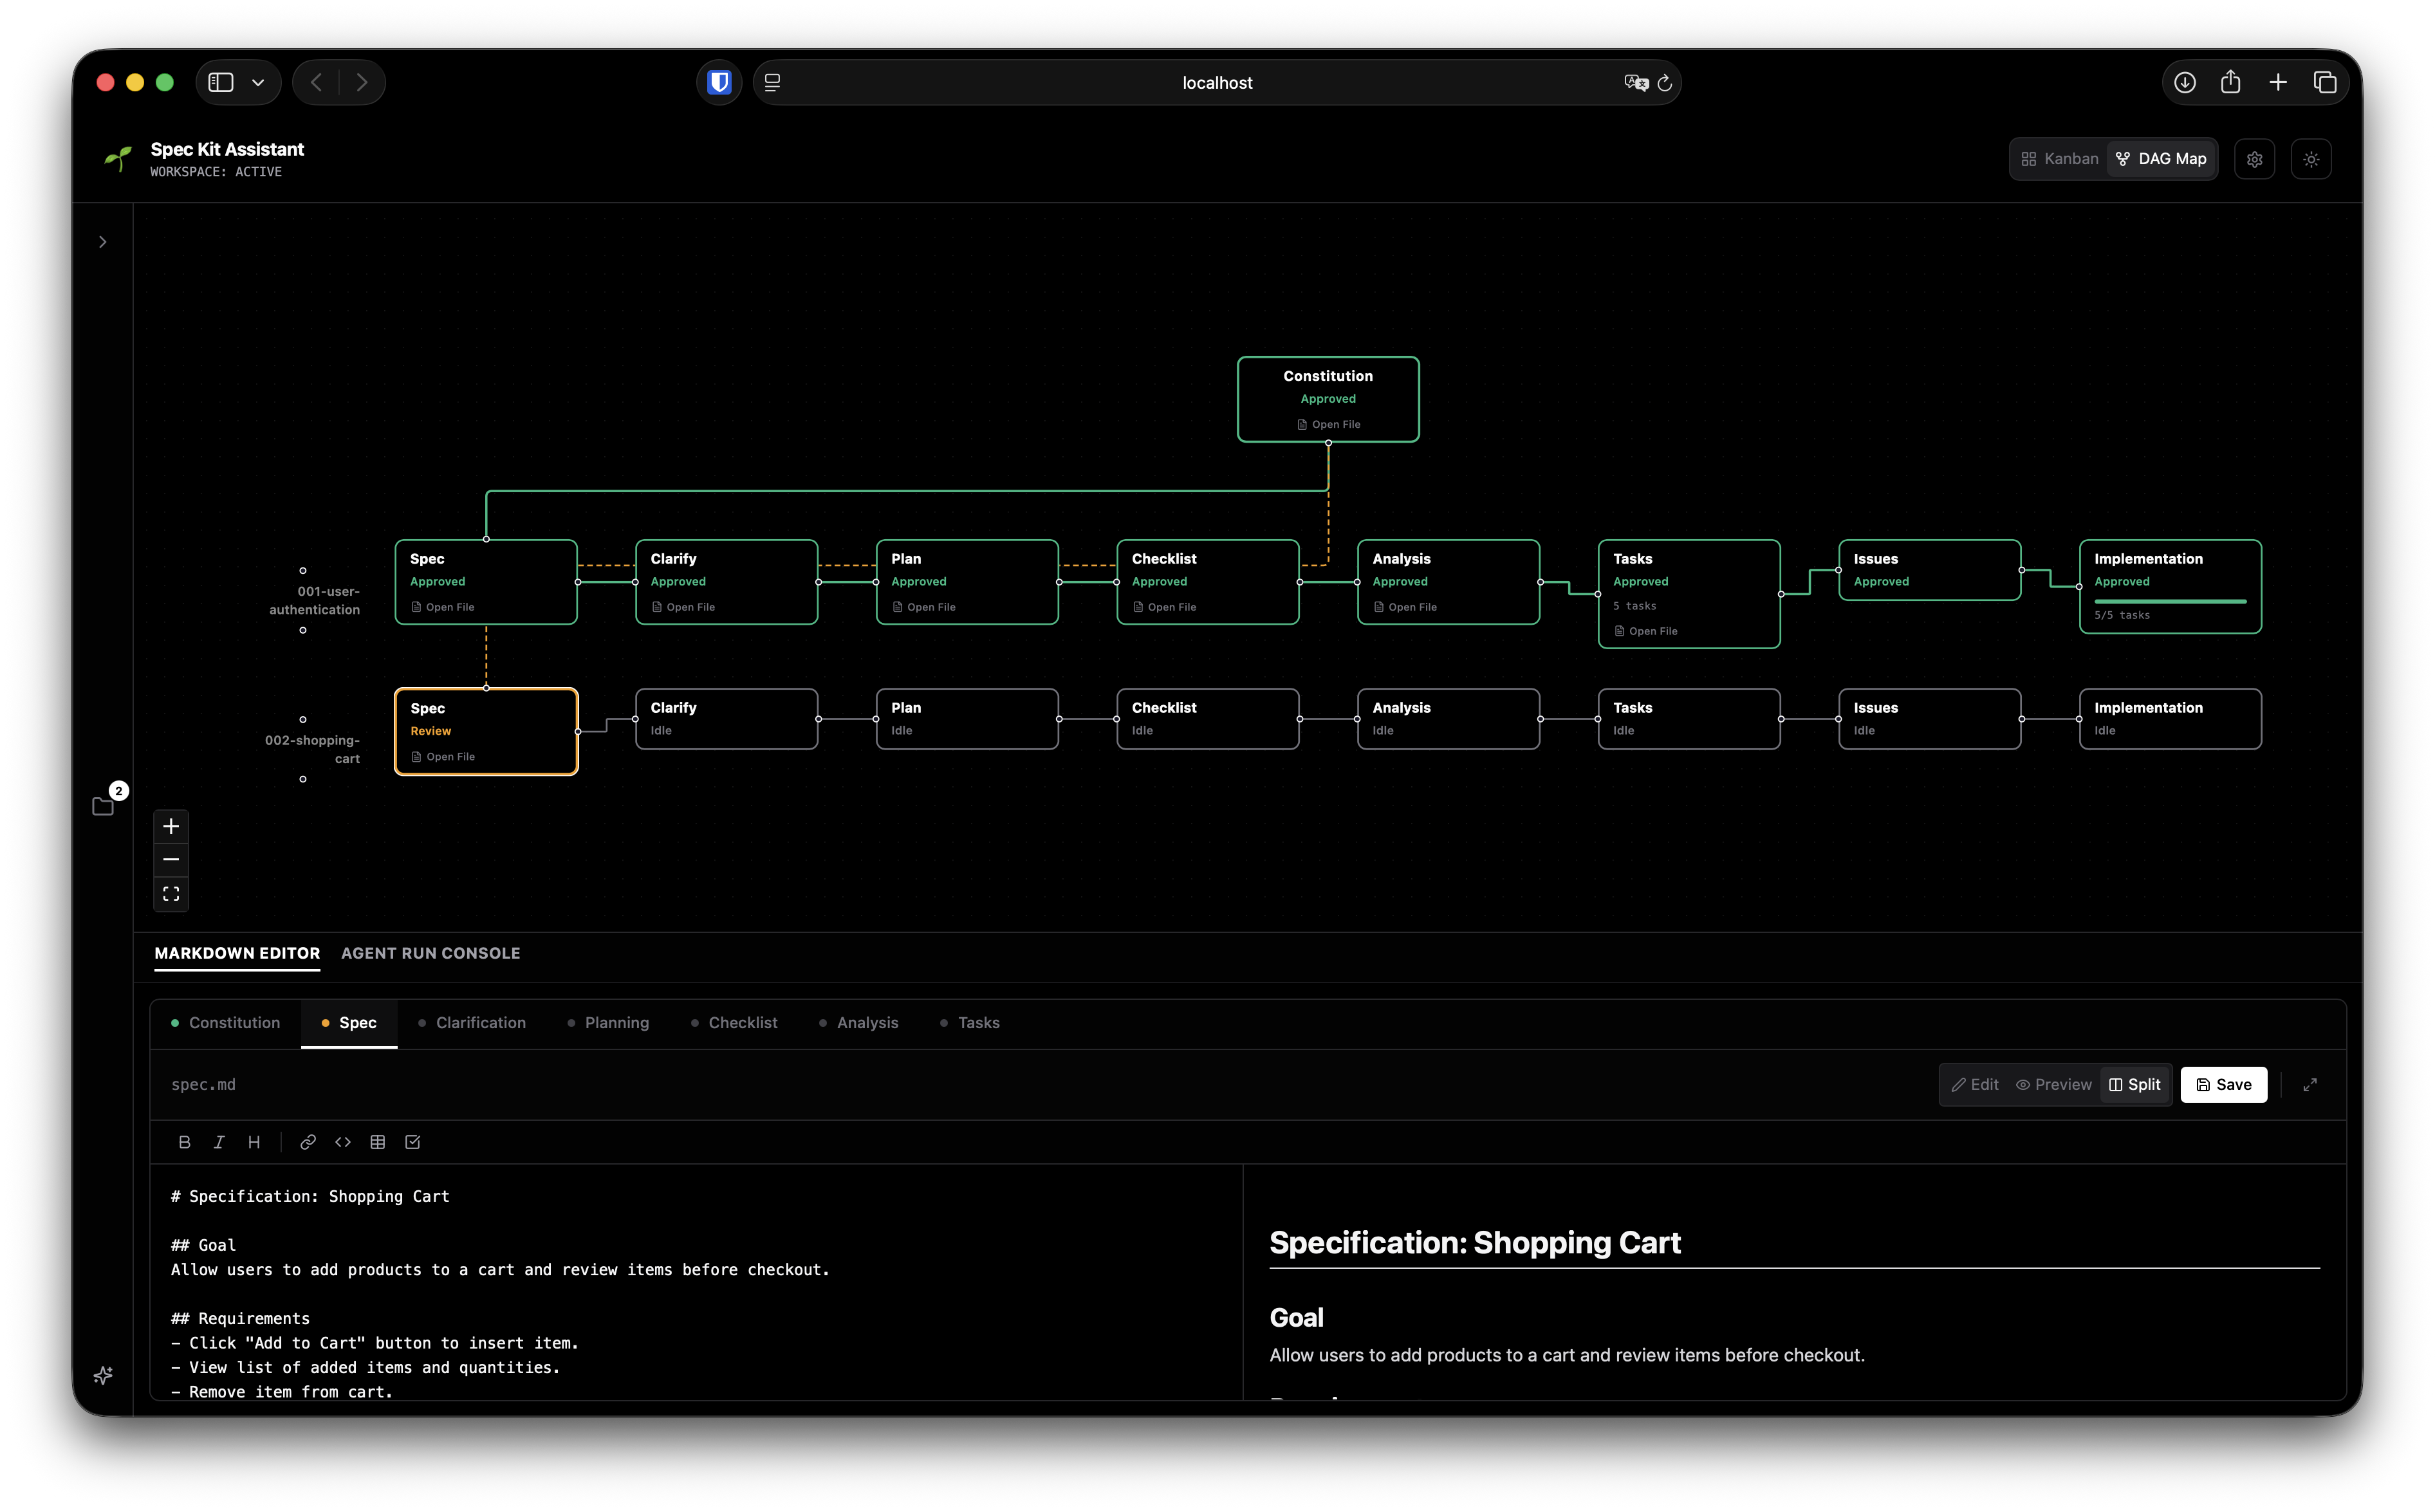The height and width of the screenshot is (1512, 2435).
Task: Select the idle Implementation node
Action: (2170, 719)
